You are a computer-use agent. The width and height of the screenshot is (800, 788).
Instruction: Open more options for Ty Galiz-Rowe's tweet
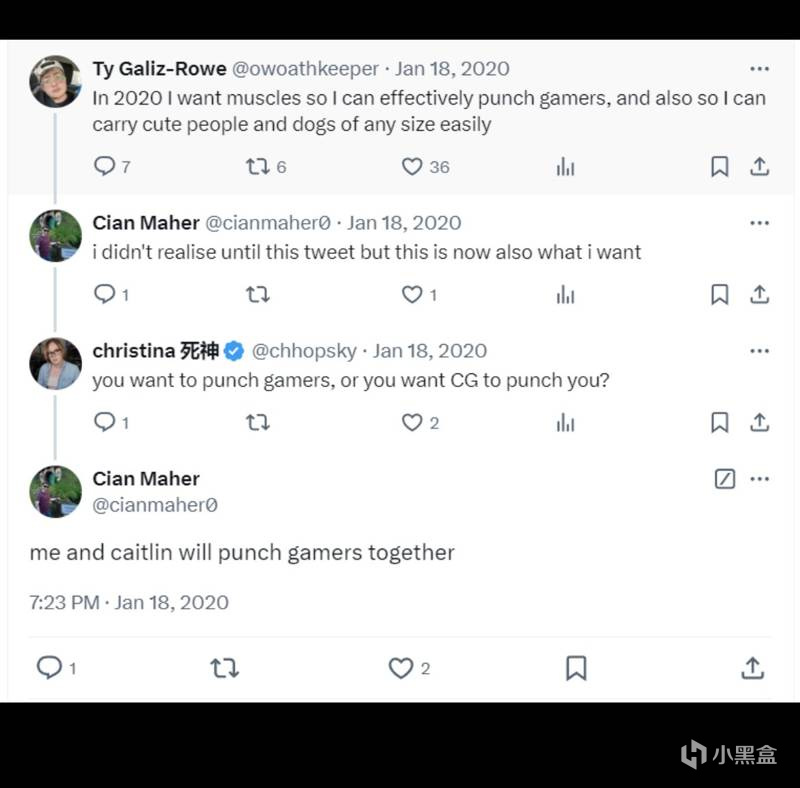(759, 69)
